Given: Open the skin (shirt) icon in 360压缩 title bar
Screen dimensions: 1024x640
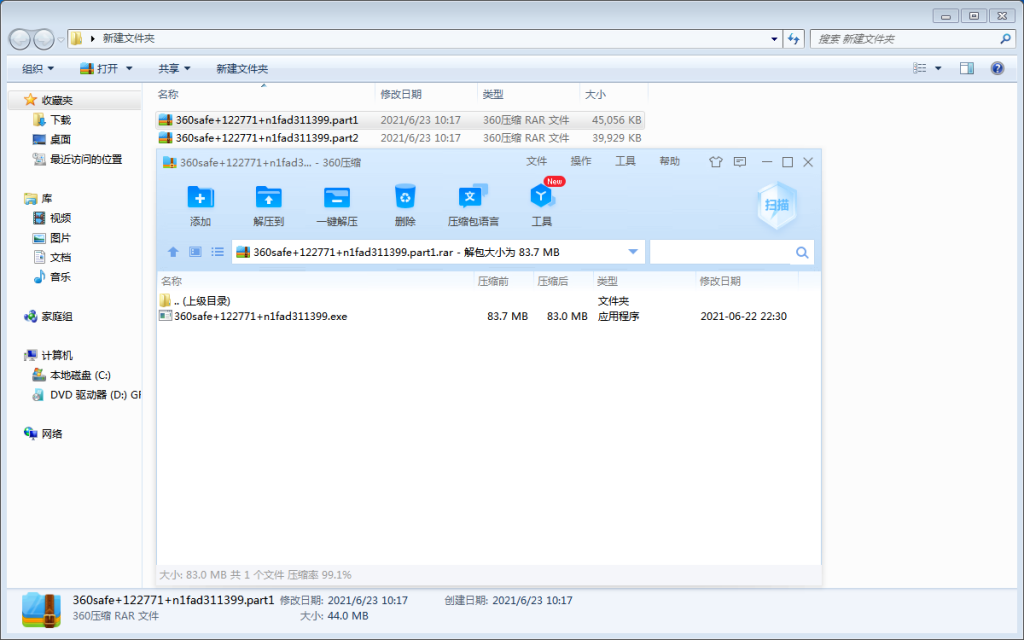Looking at the screenshot, I should coord(716,162).
